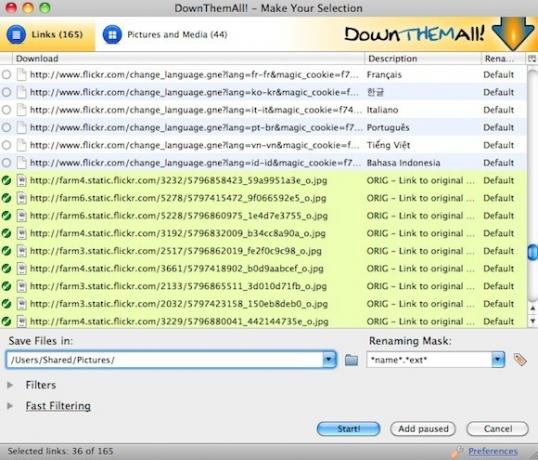Open the Renaming Mask dropdown
The height and width of the screenshot is (460, 538).
[x=498, y=359]
